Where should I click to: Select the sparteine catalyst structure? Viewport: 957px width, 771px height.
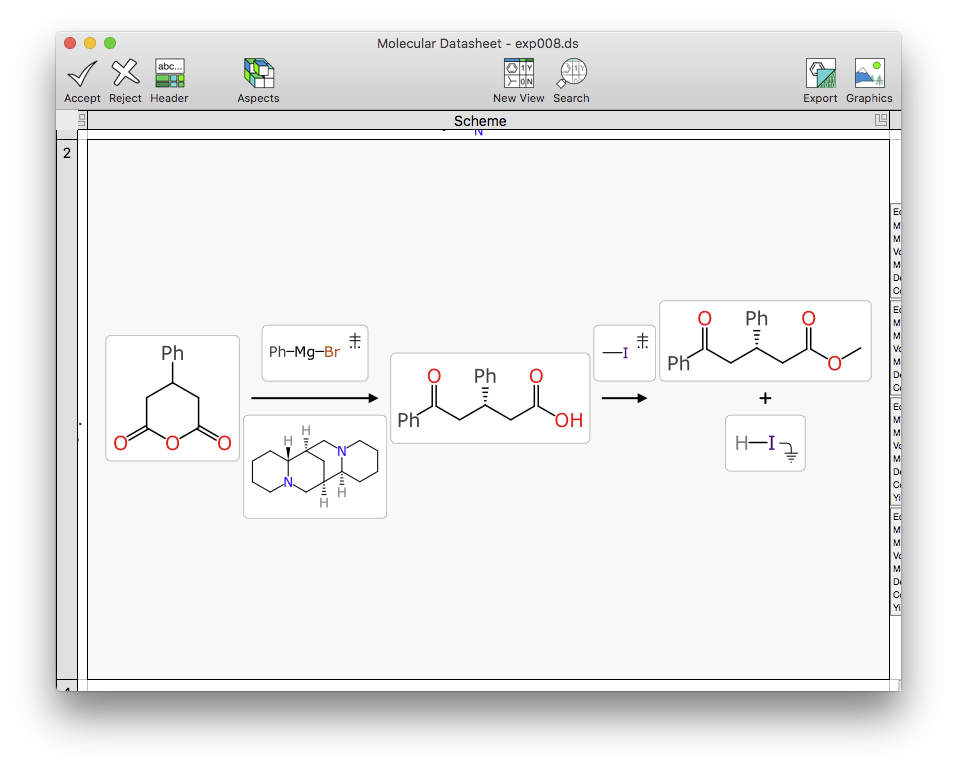tap(315, 466)
